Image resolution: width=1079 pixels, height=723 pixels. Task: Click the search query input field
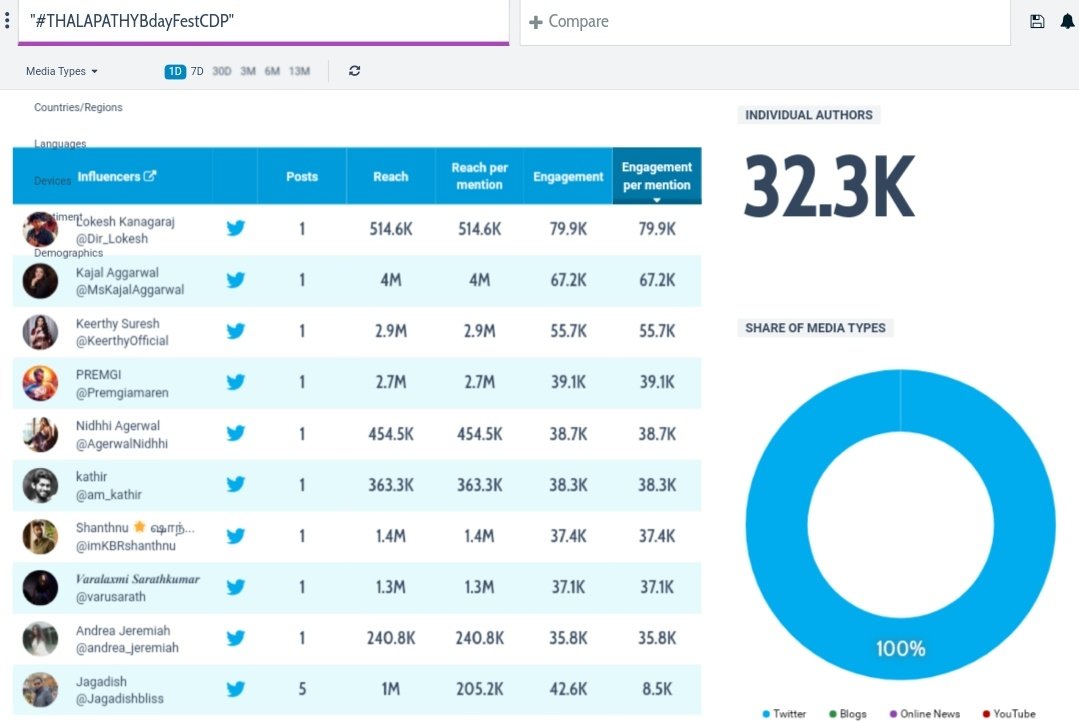(264, 21)
